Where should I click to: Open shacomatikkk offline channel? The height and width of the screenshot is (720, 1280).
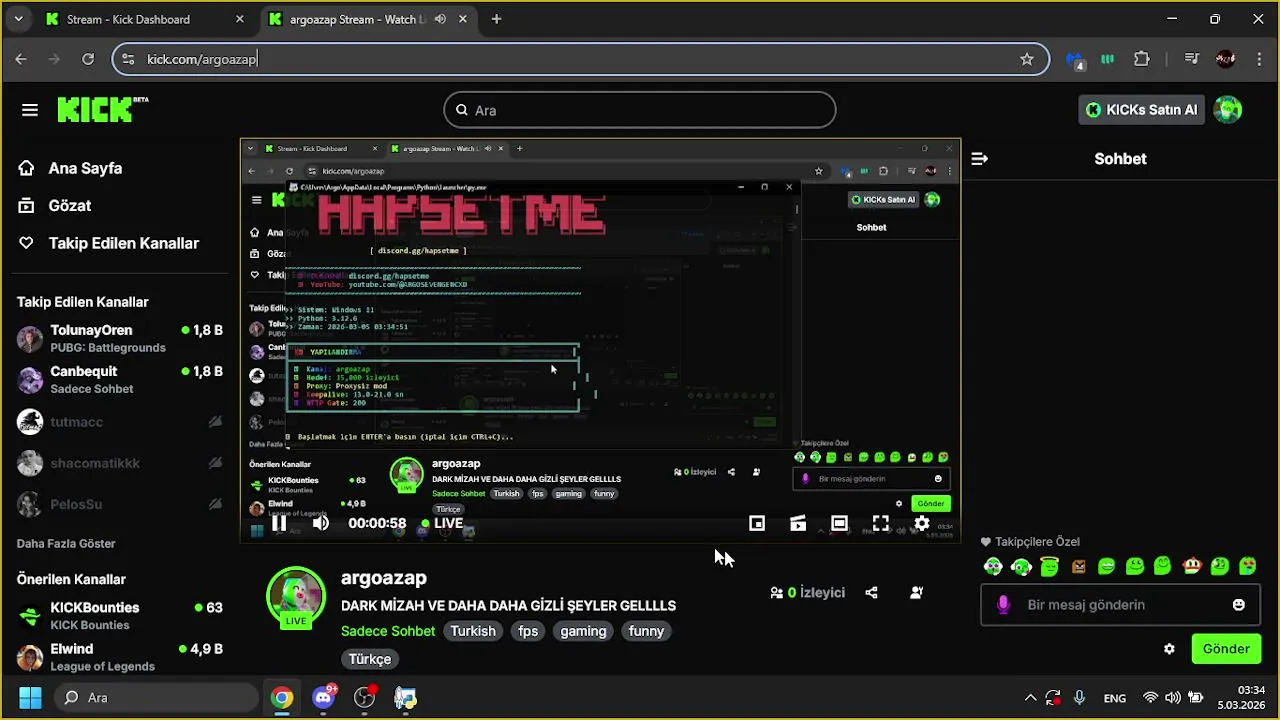coord(120,463)
